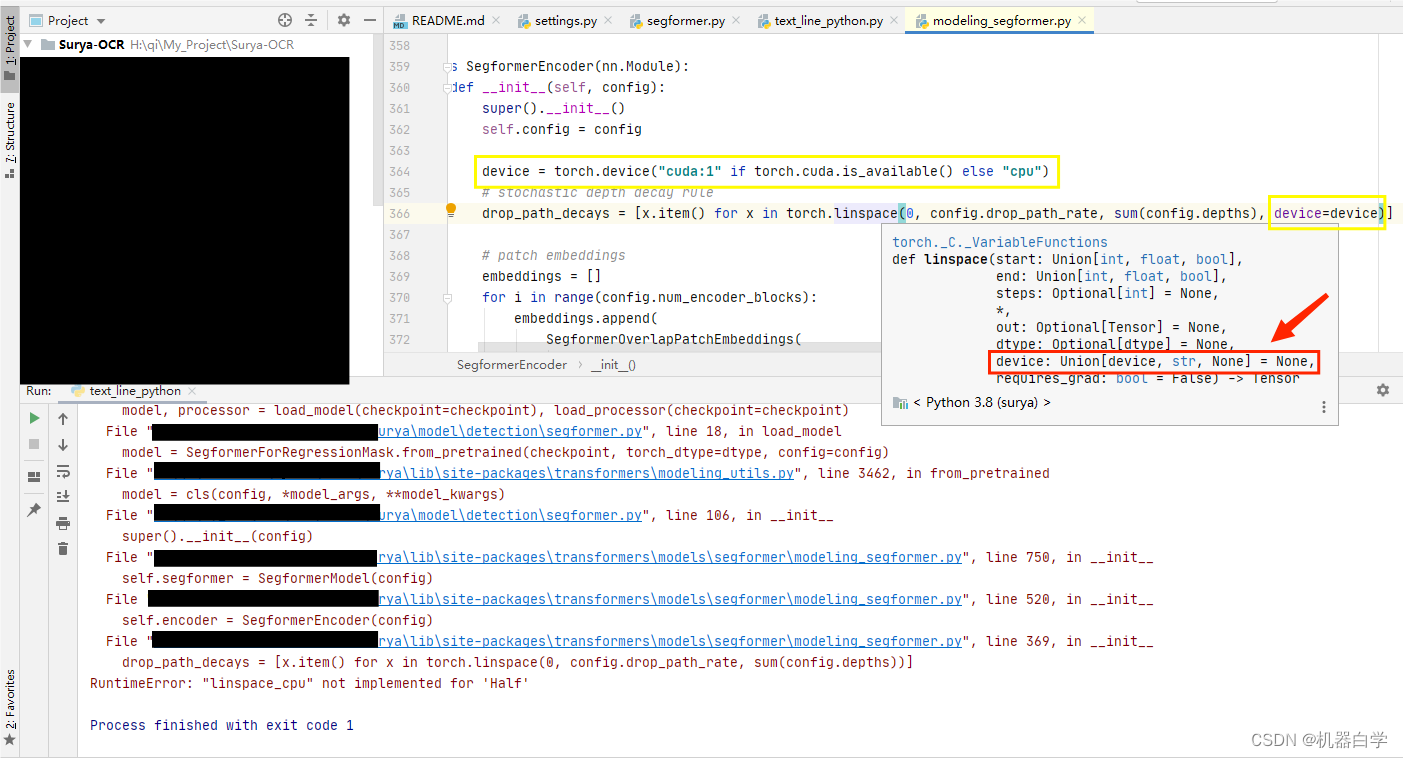
Task: Switch to the README.md tab
Action: tap(448, 20)
